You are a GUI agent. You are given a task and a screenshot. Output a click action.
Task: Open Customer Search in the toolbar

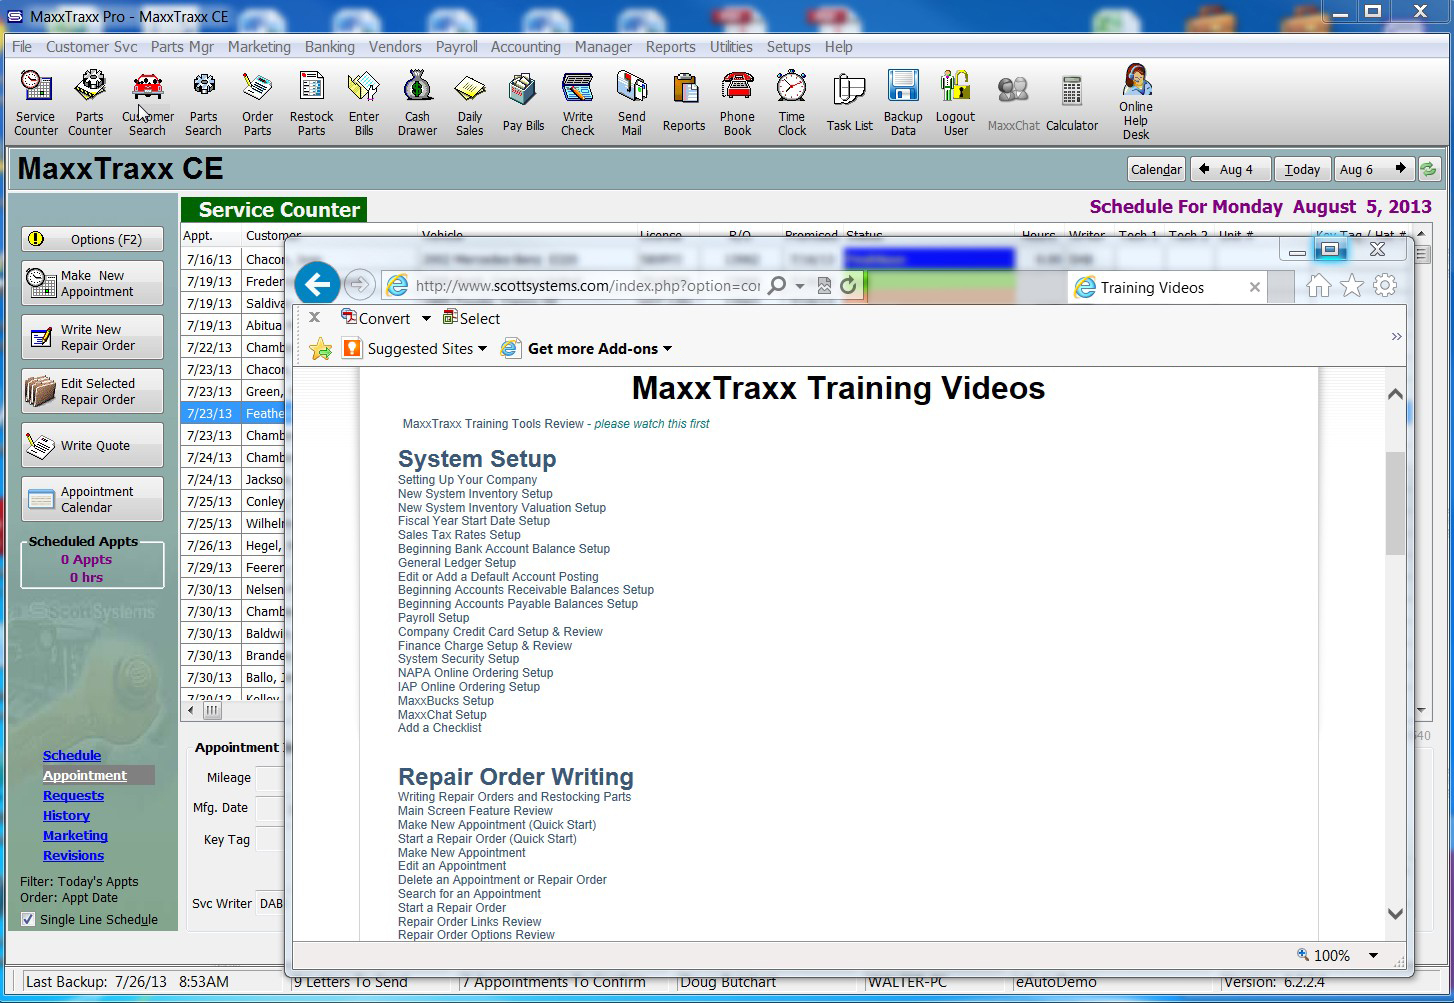pos(148,102)
